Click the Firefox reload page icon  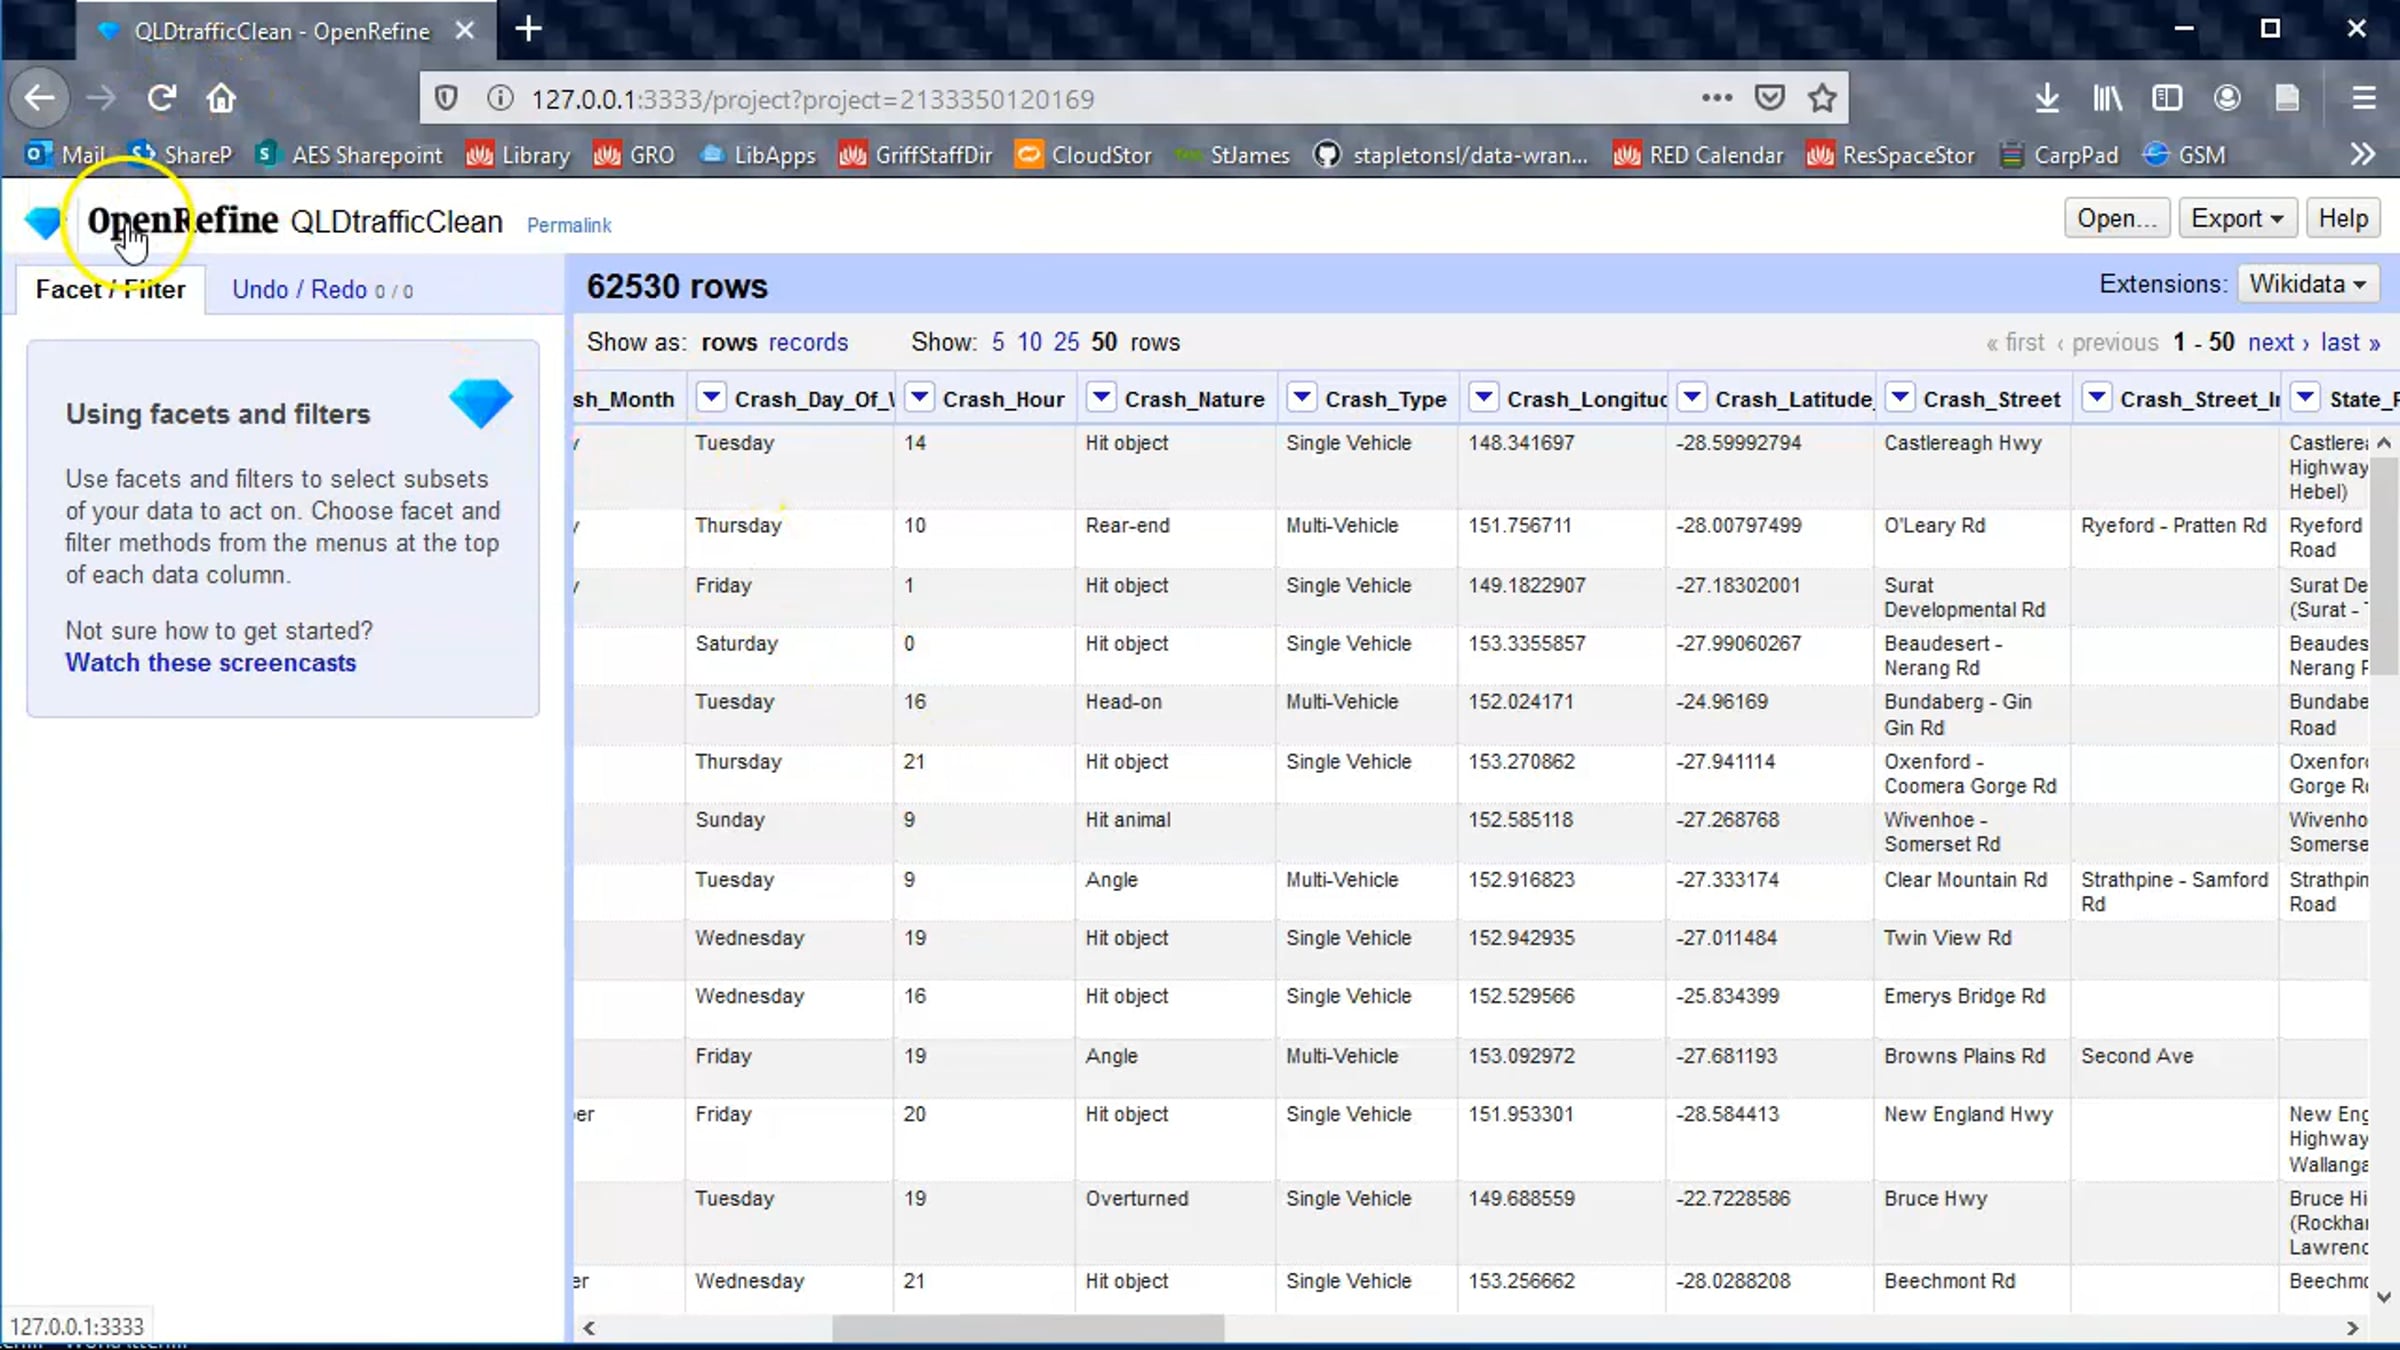click(161, 98)
